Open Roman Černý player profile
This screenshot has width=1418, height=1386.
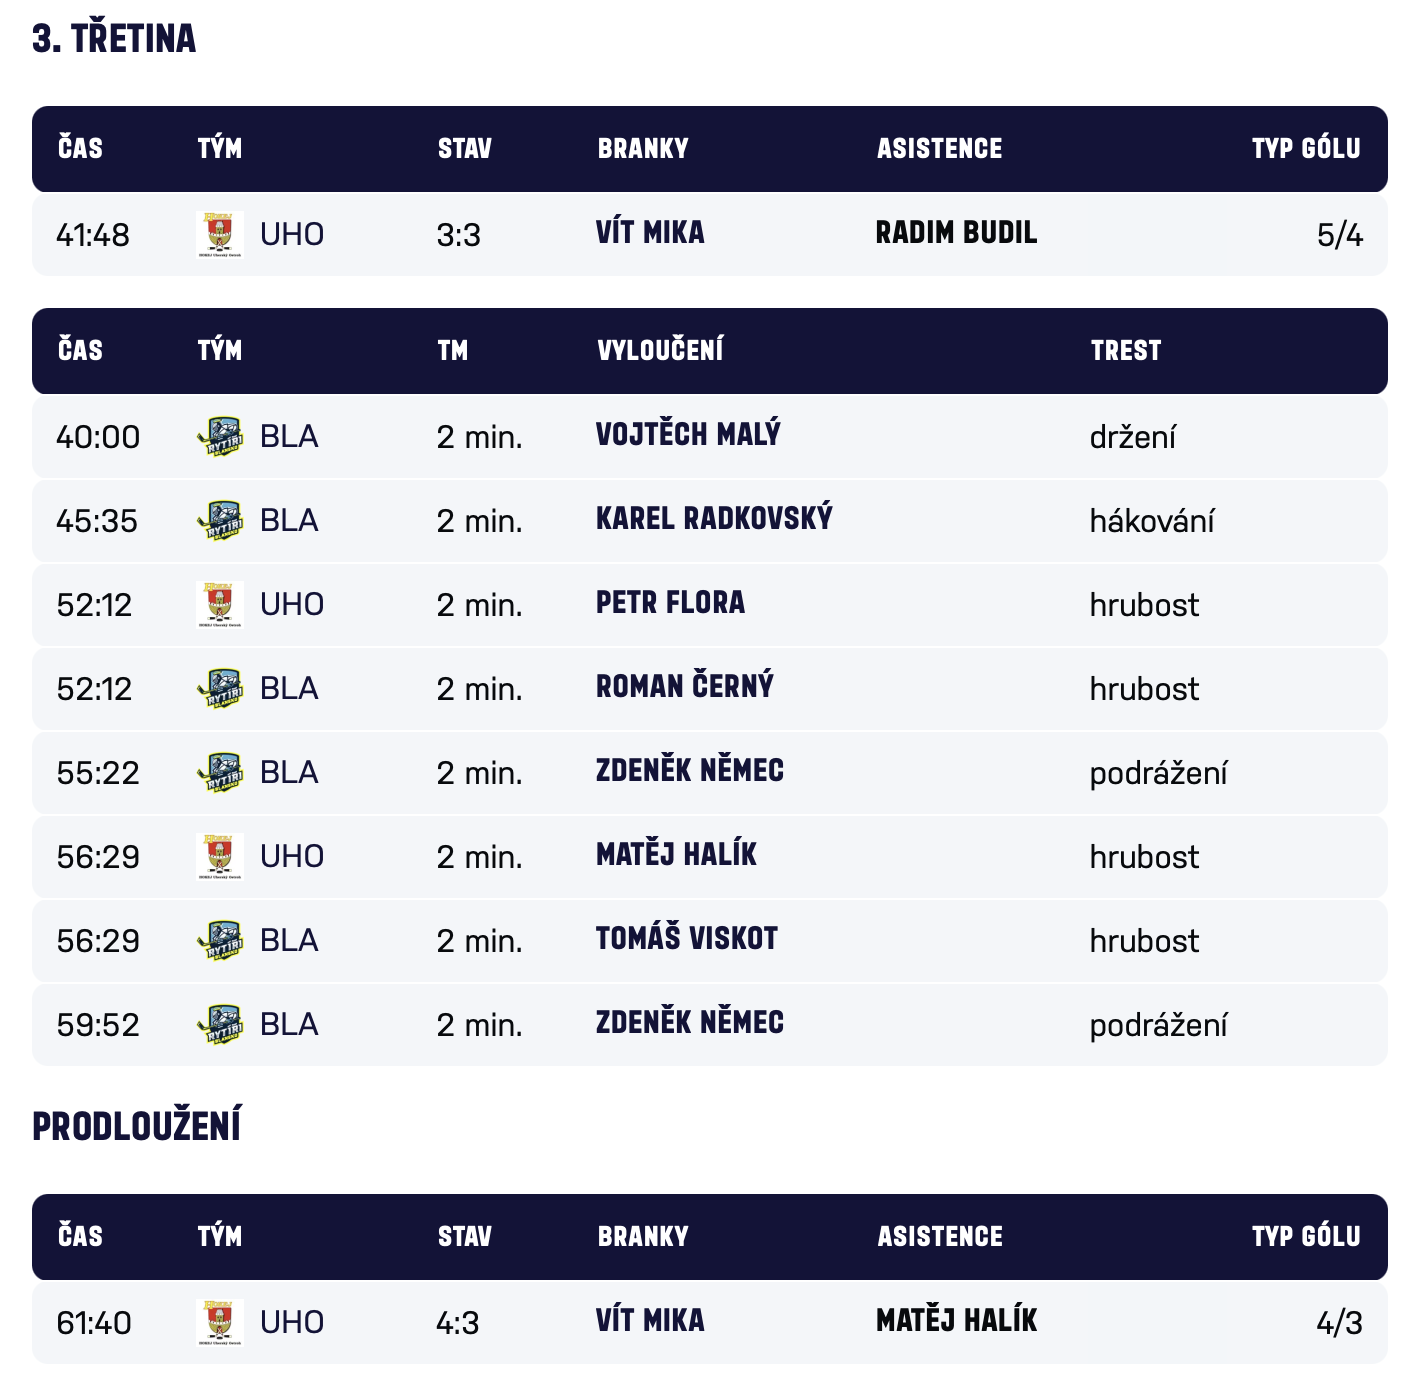[685, 687]
